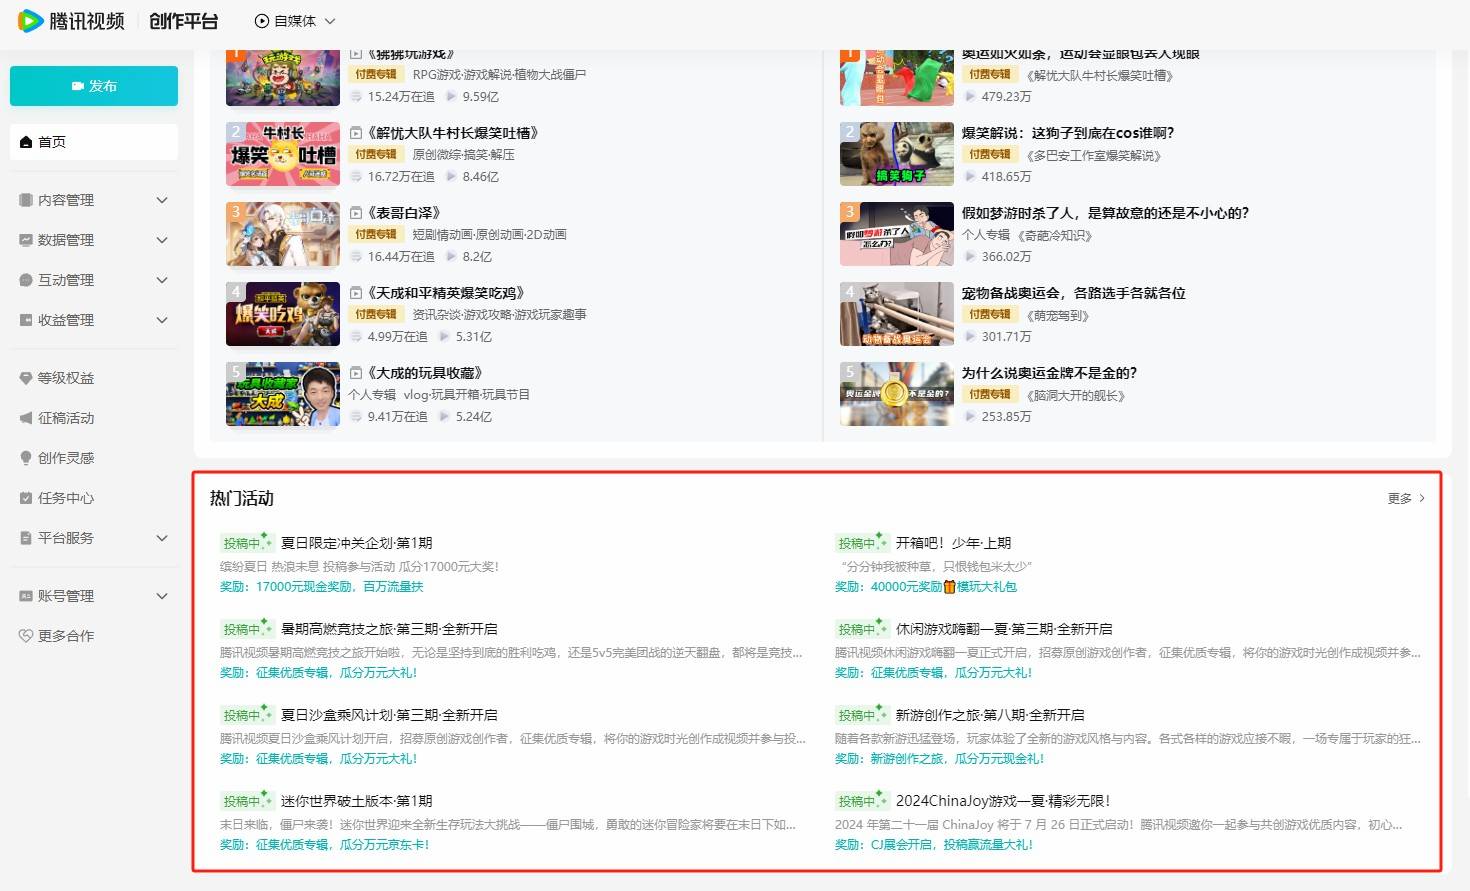Click the gift icon in 40000元奖励 line

(x=950, y=587)
